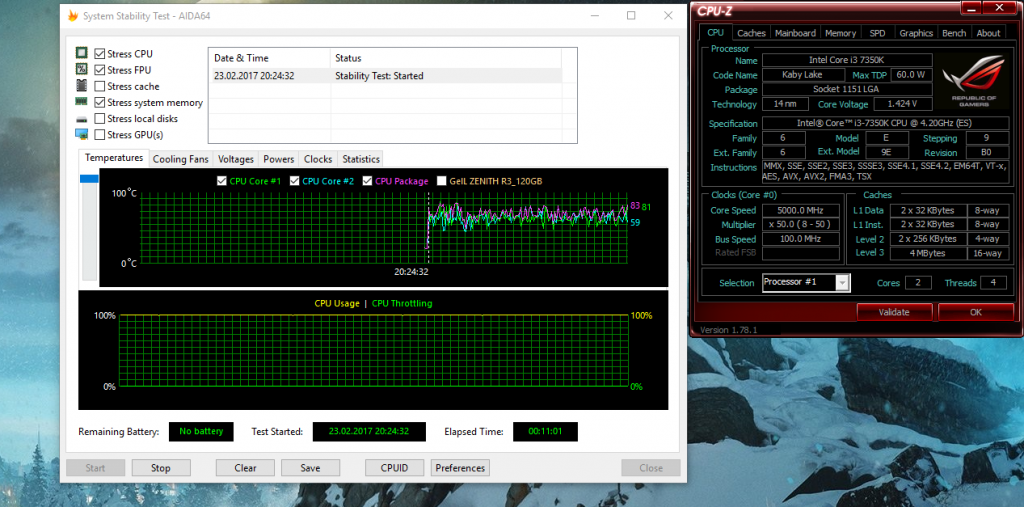The image size is (1024, 507).
Task: Open Preferences in AIDA64
Action: point(460,468)
